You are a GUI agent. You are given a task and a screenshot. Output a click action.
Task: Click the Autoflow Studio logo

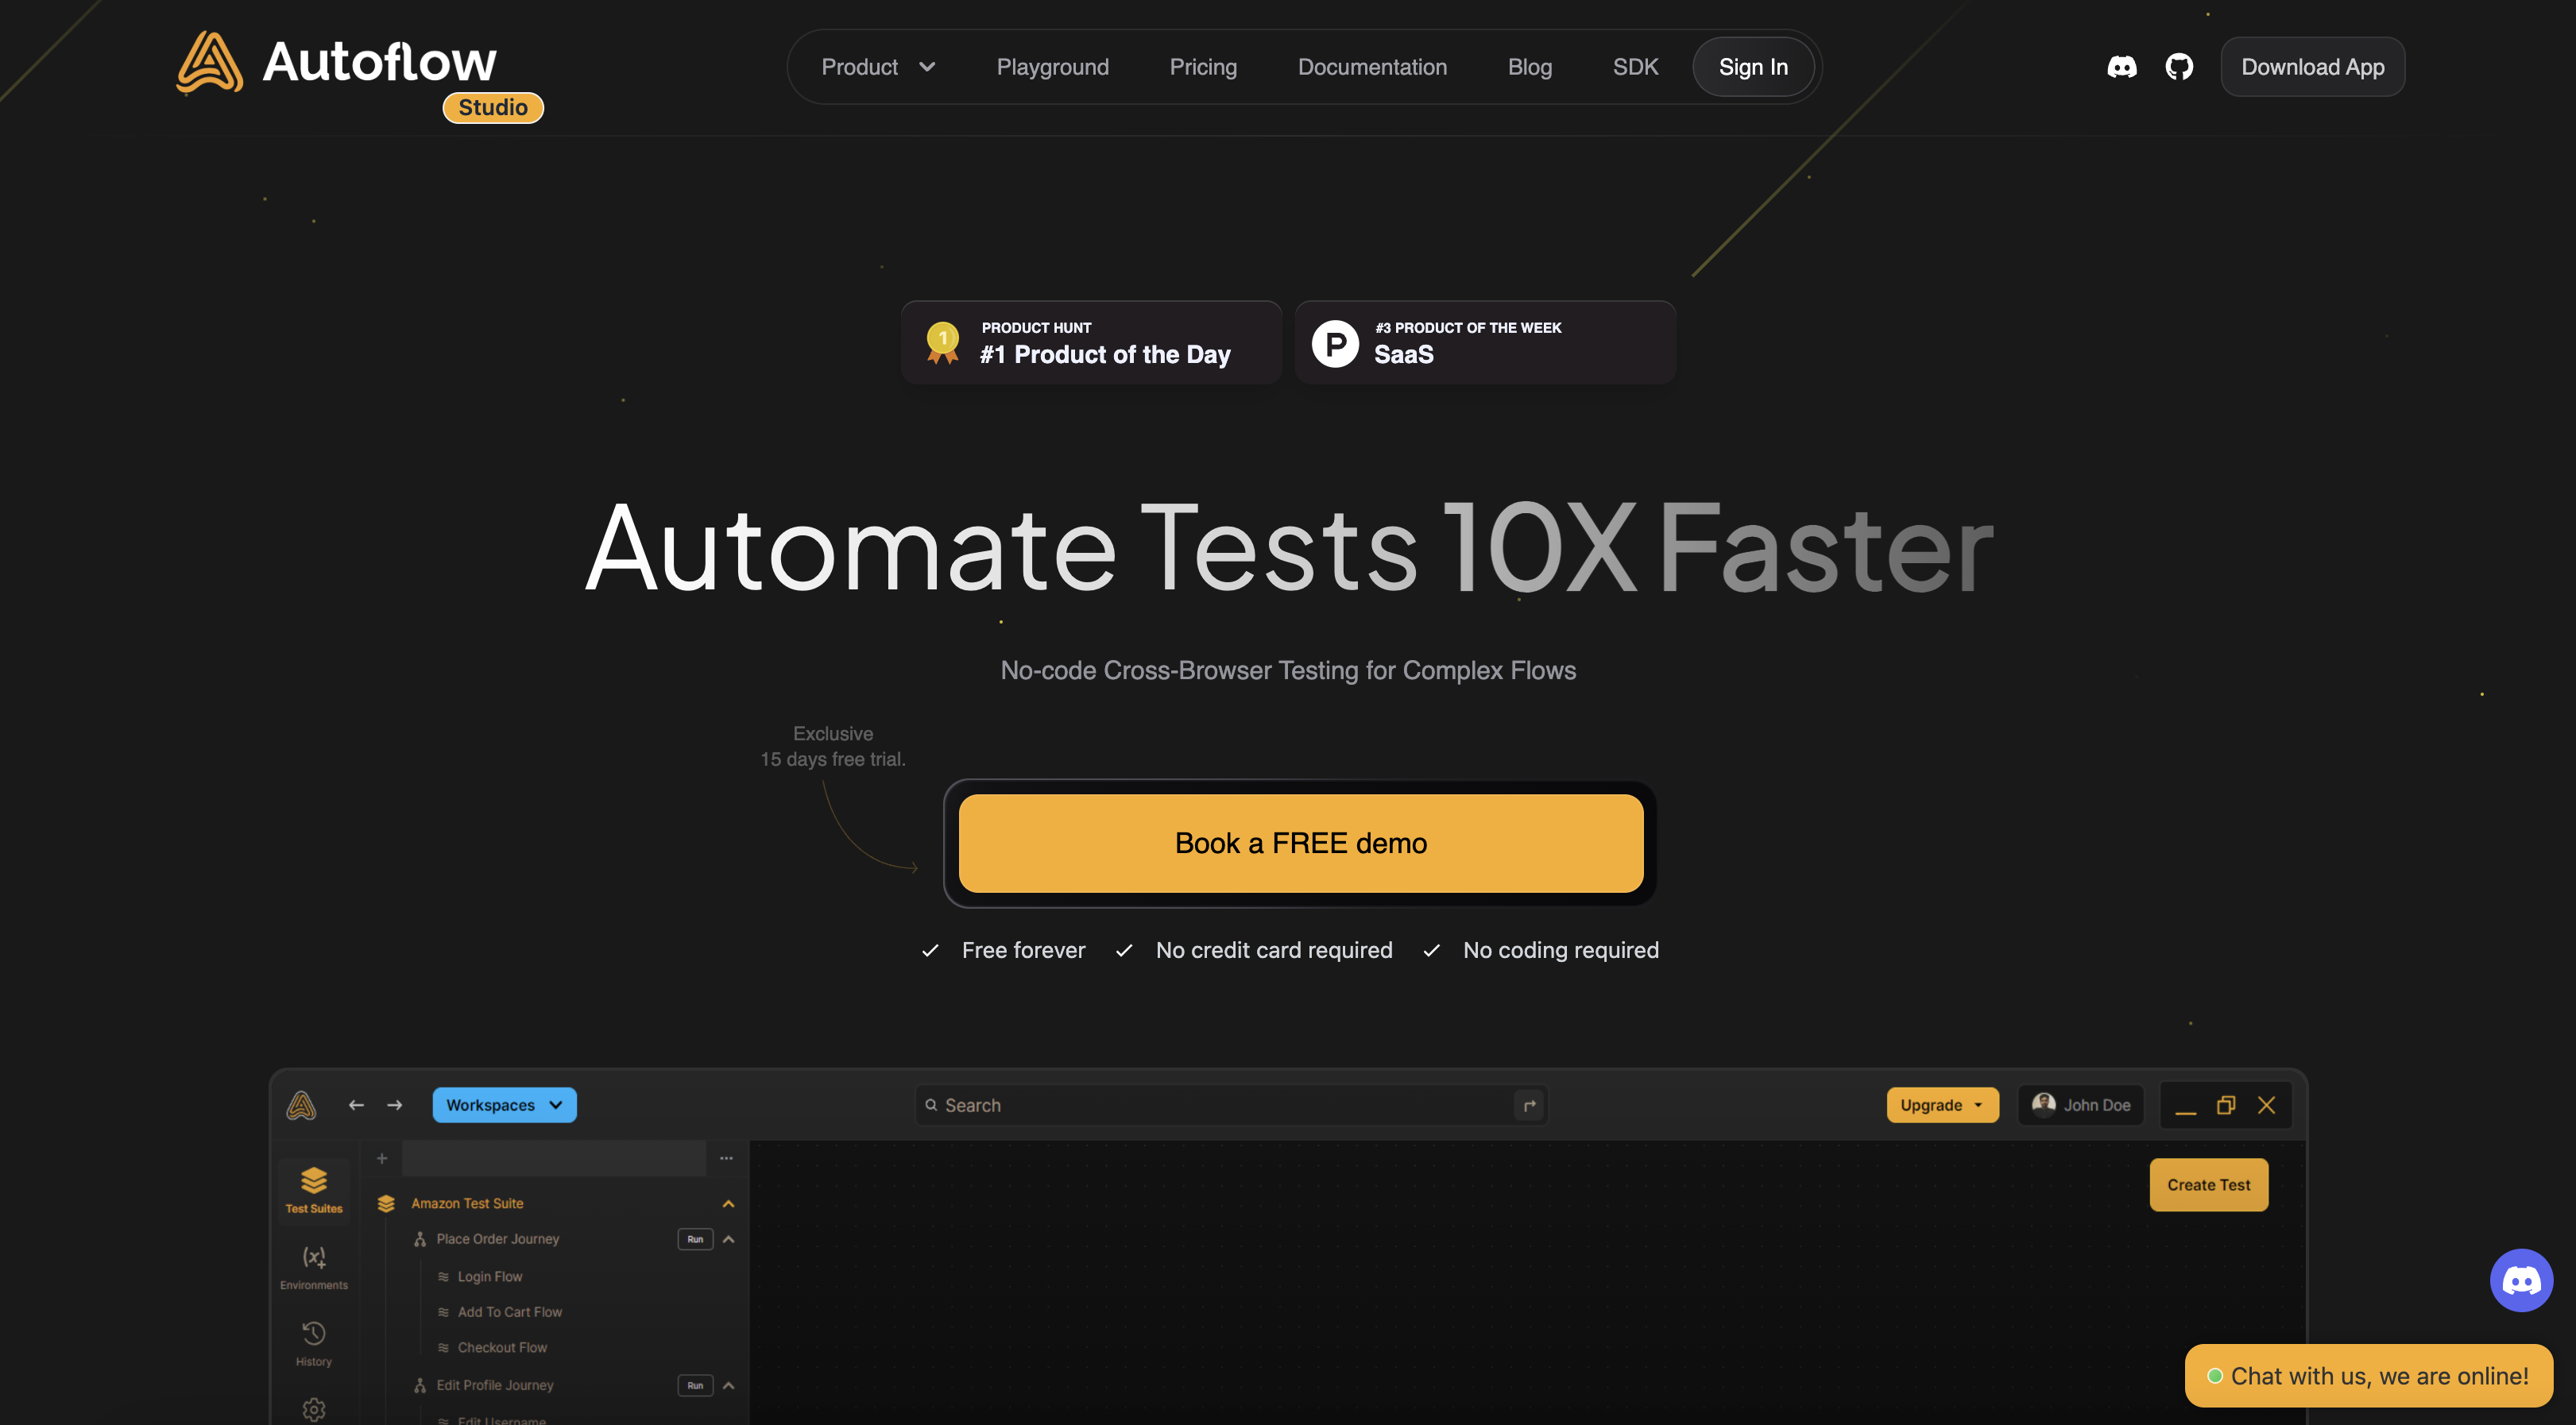(x=359, y=76)
